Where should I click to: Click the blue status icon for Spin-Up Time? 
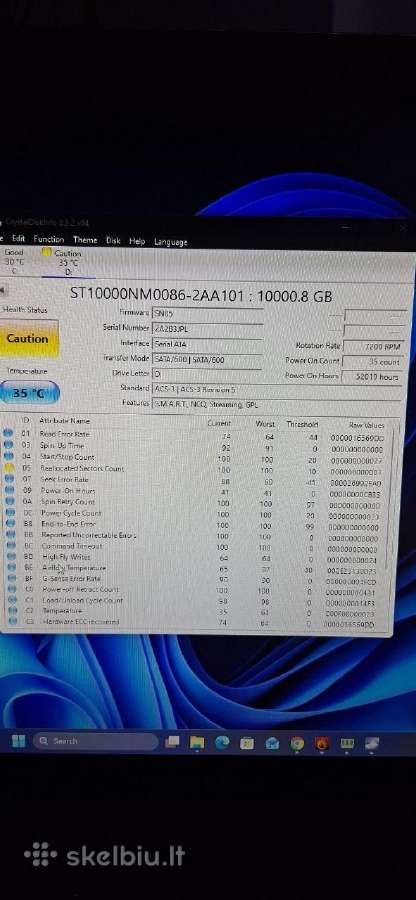pyautogui.click(x=8, y=445)
